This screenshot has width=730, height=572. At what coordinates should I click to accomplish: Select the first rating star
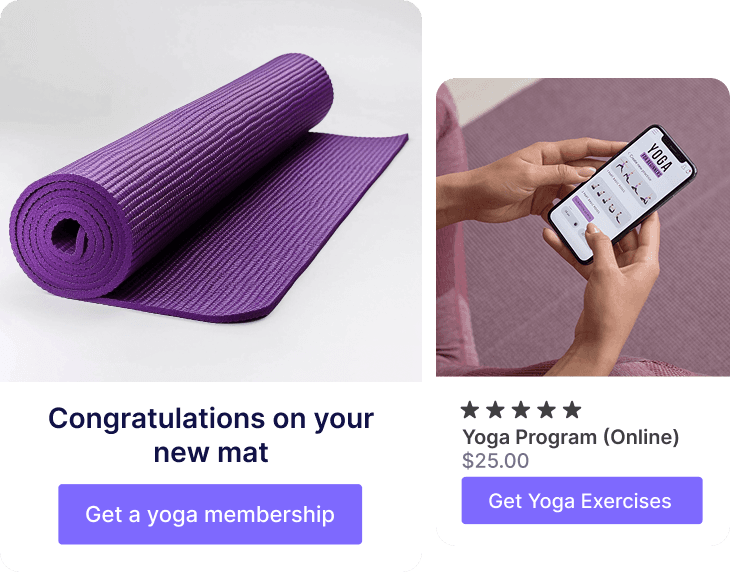coord(470,410)
